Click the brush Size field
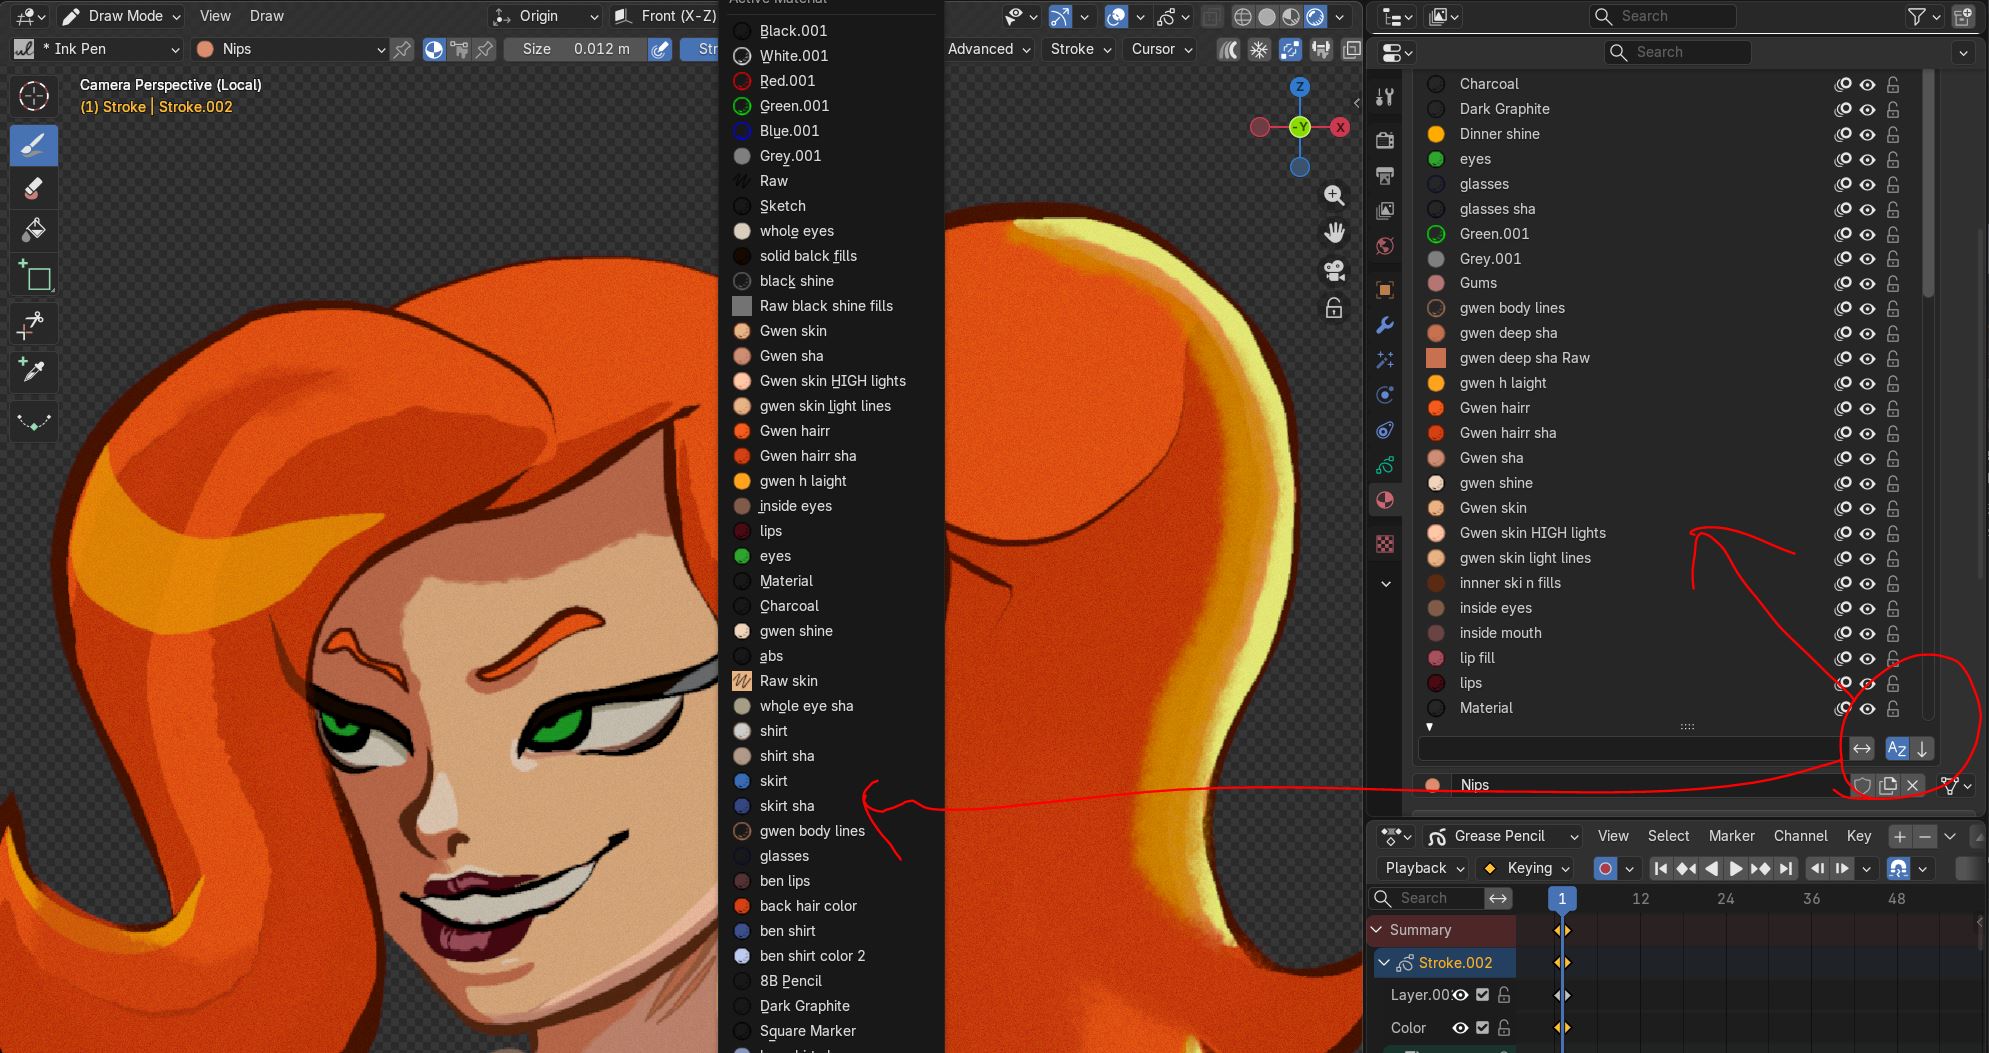1989x1053 pixels. (576, 49)
